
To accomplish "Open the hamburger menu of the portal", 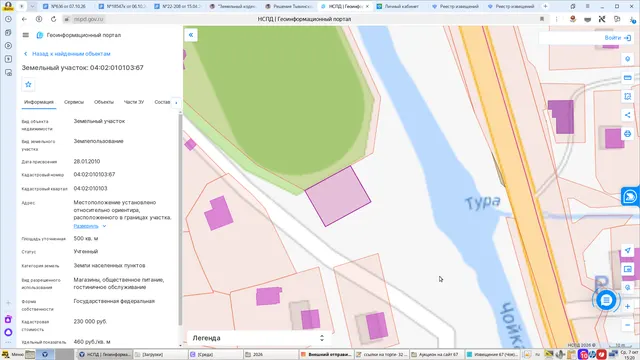I will 26,35.
